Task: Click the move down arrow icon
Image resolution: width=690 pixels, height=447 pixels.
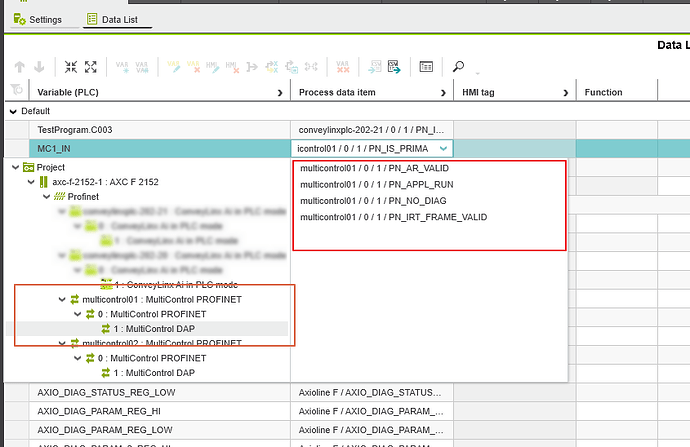Action: click(38, 67)
